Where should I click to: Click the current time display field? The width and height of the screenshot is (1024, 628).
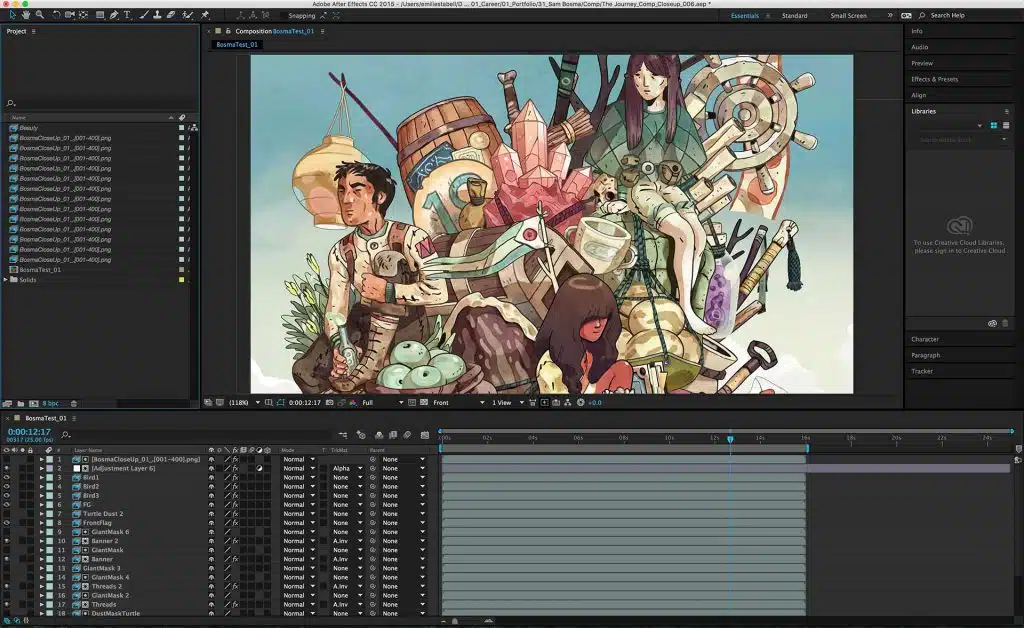click(28, 433)
